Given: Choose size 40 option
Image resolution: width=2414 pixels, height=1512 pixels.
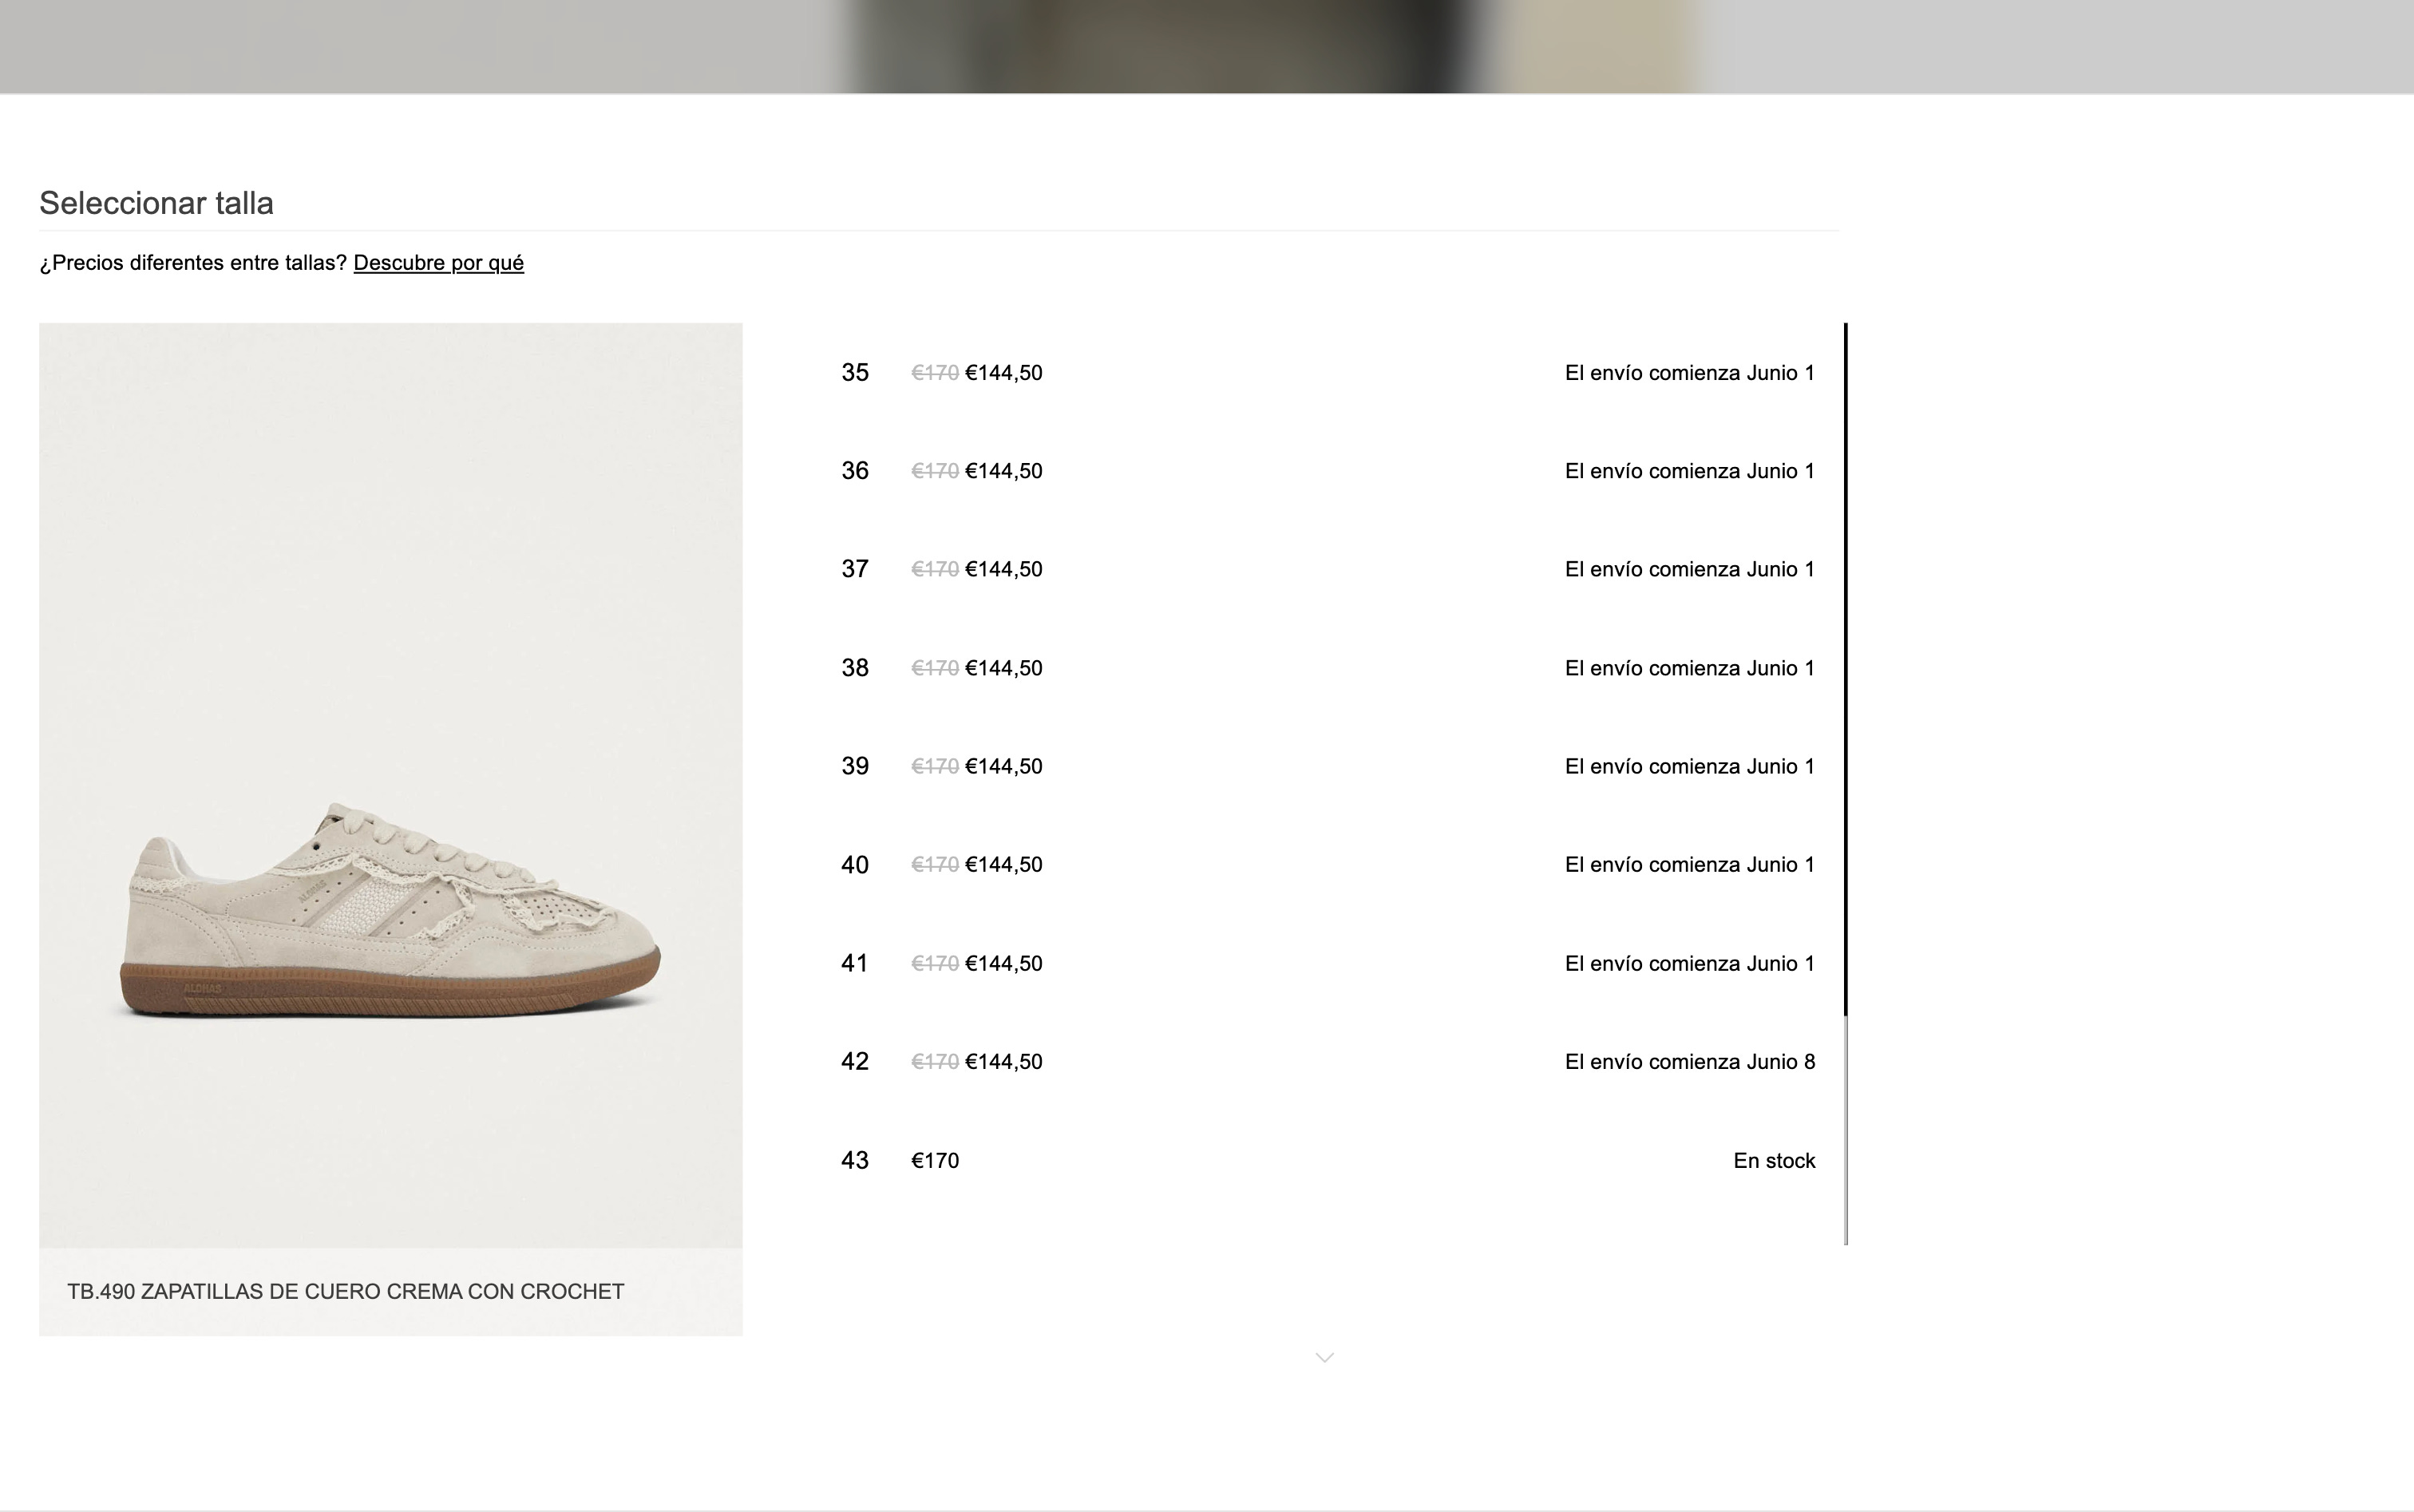Looking at the screenshot, I should [x=1327, y=864].
